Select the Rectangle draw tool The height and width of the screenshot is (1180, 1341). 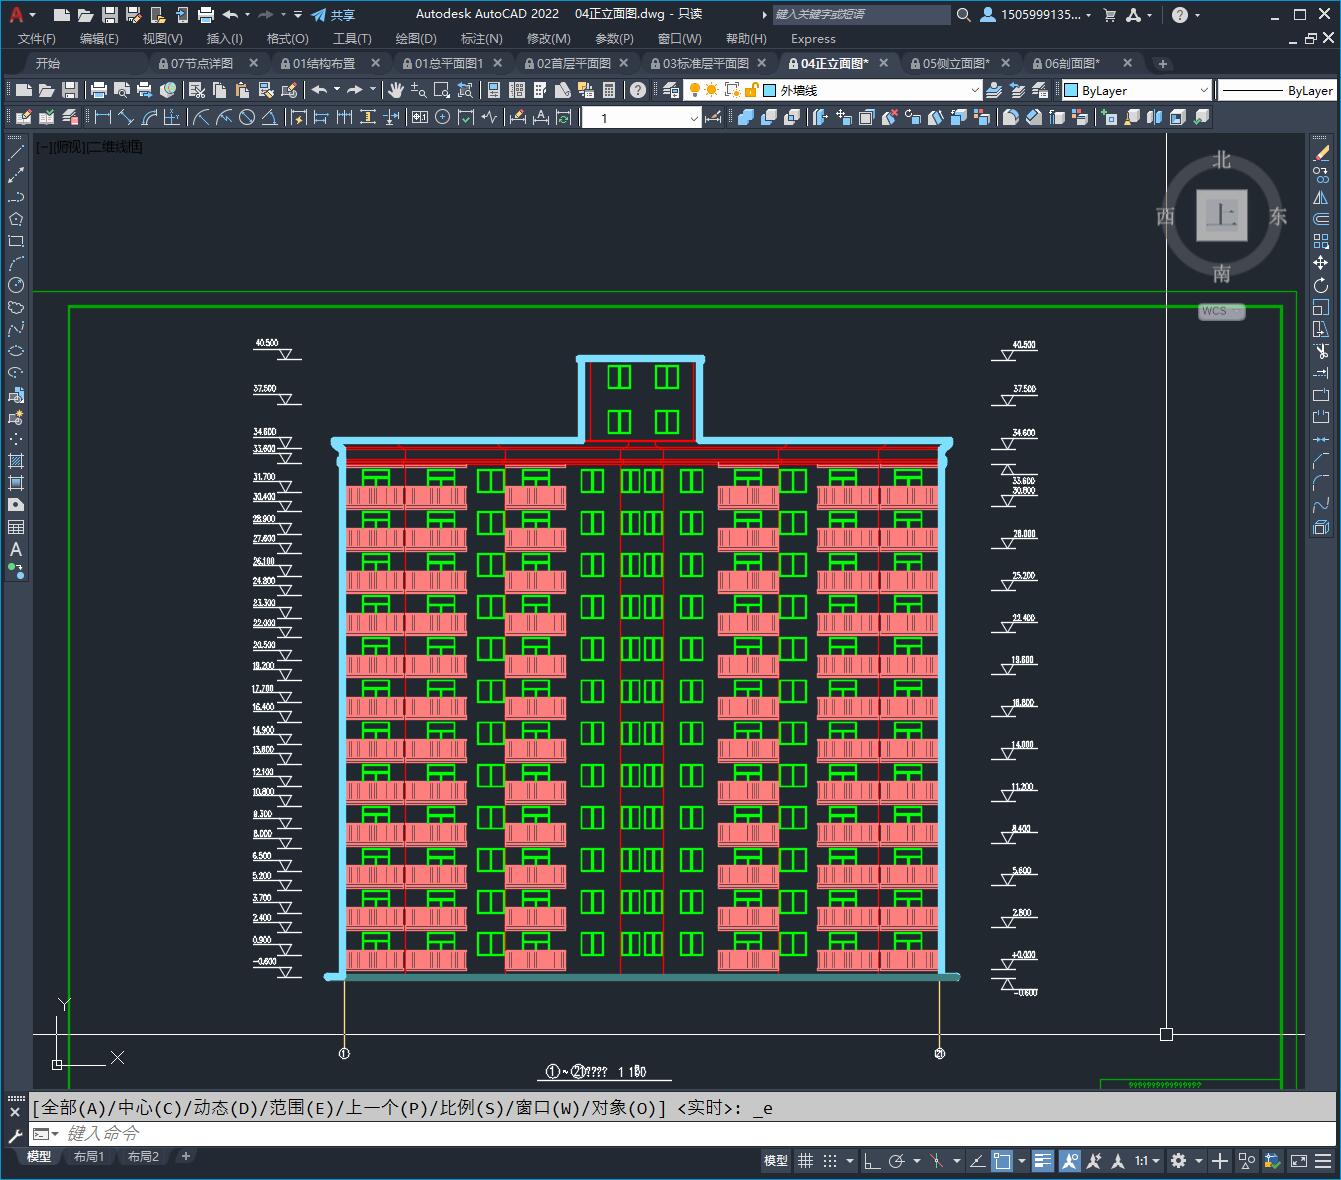click(16, 242)
